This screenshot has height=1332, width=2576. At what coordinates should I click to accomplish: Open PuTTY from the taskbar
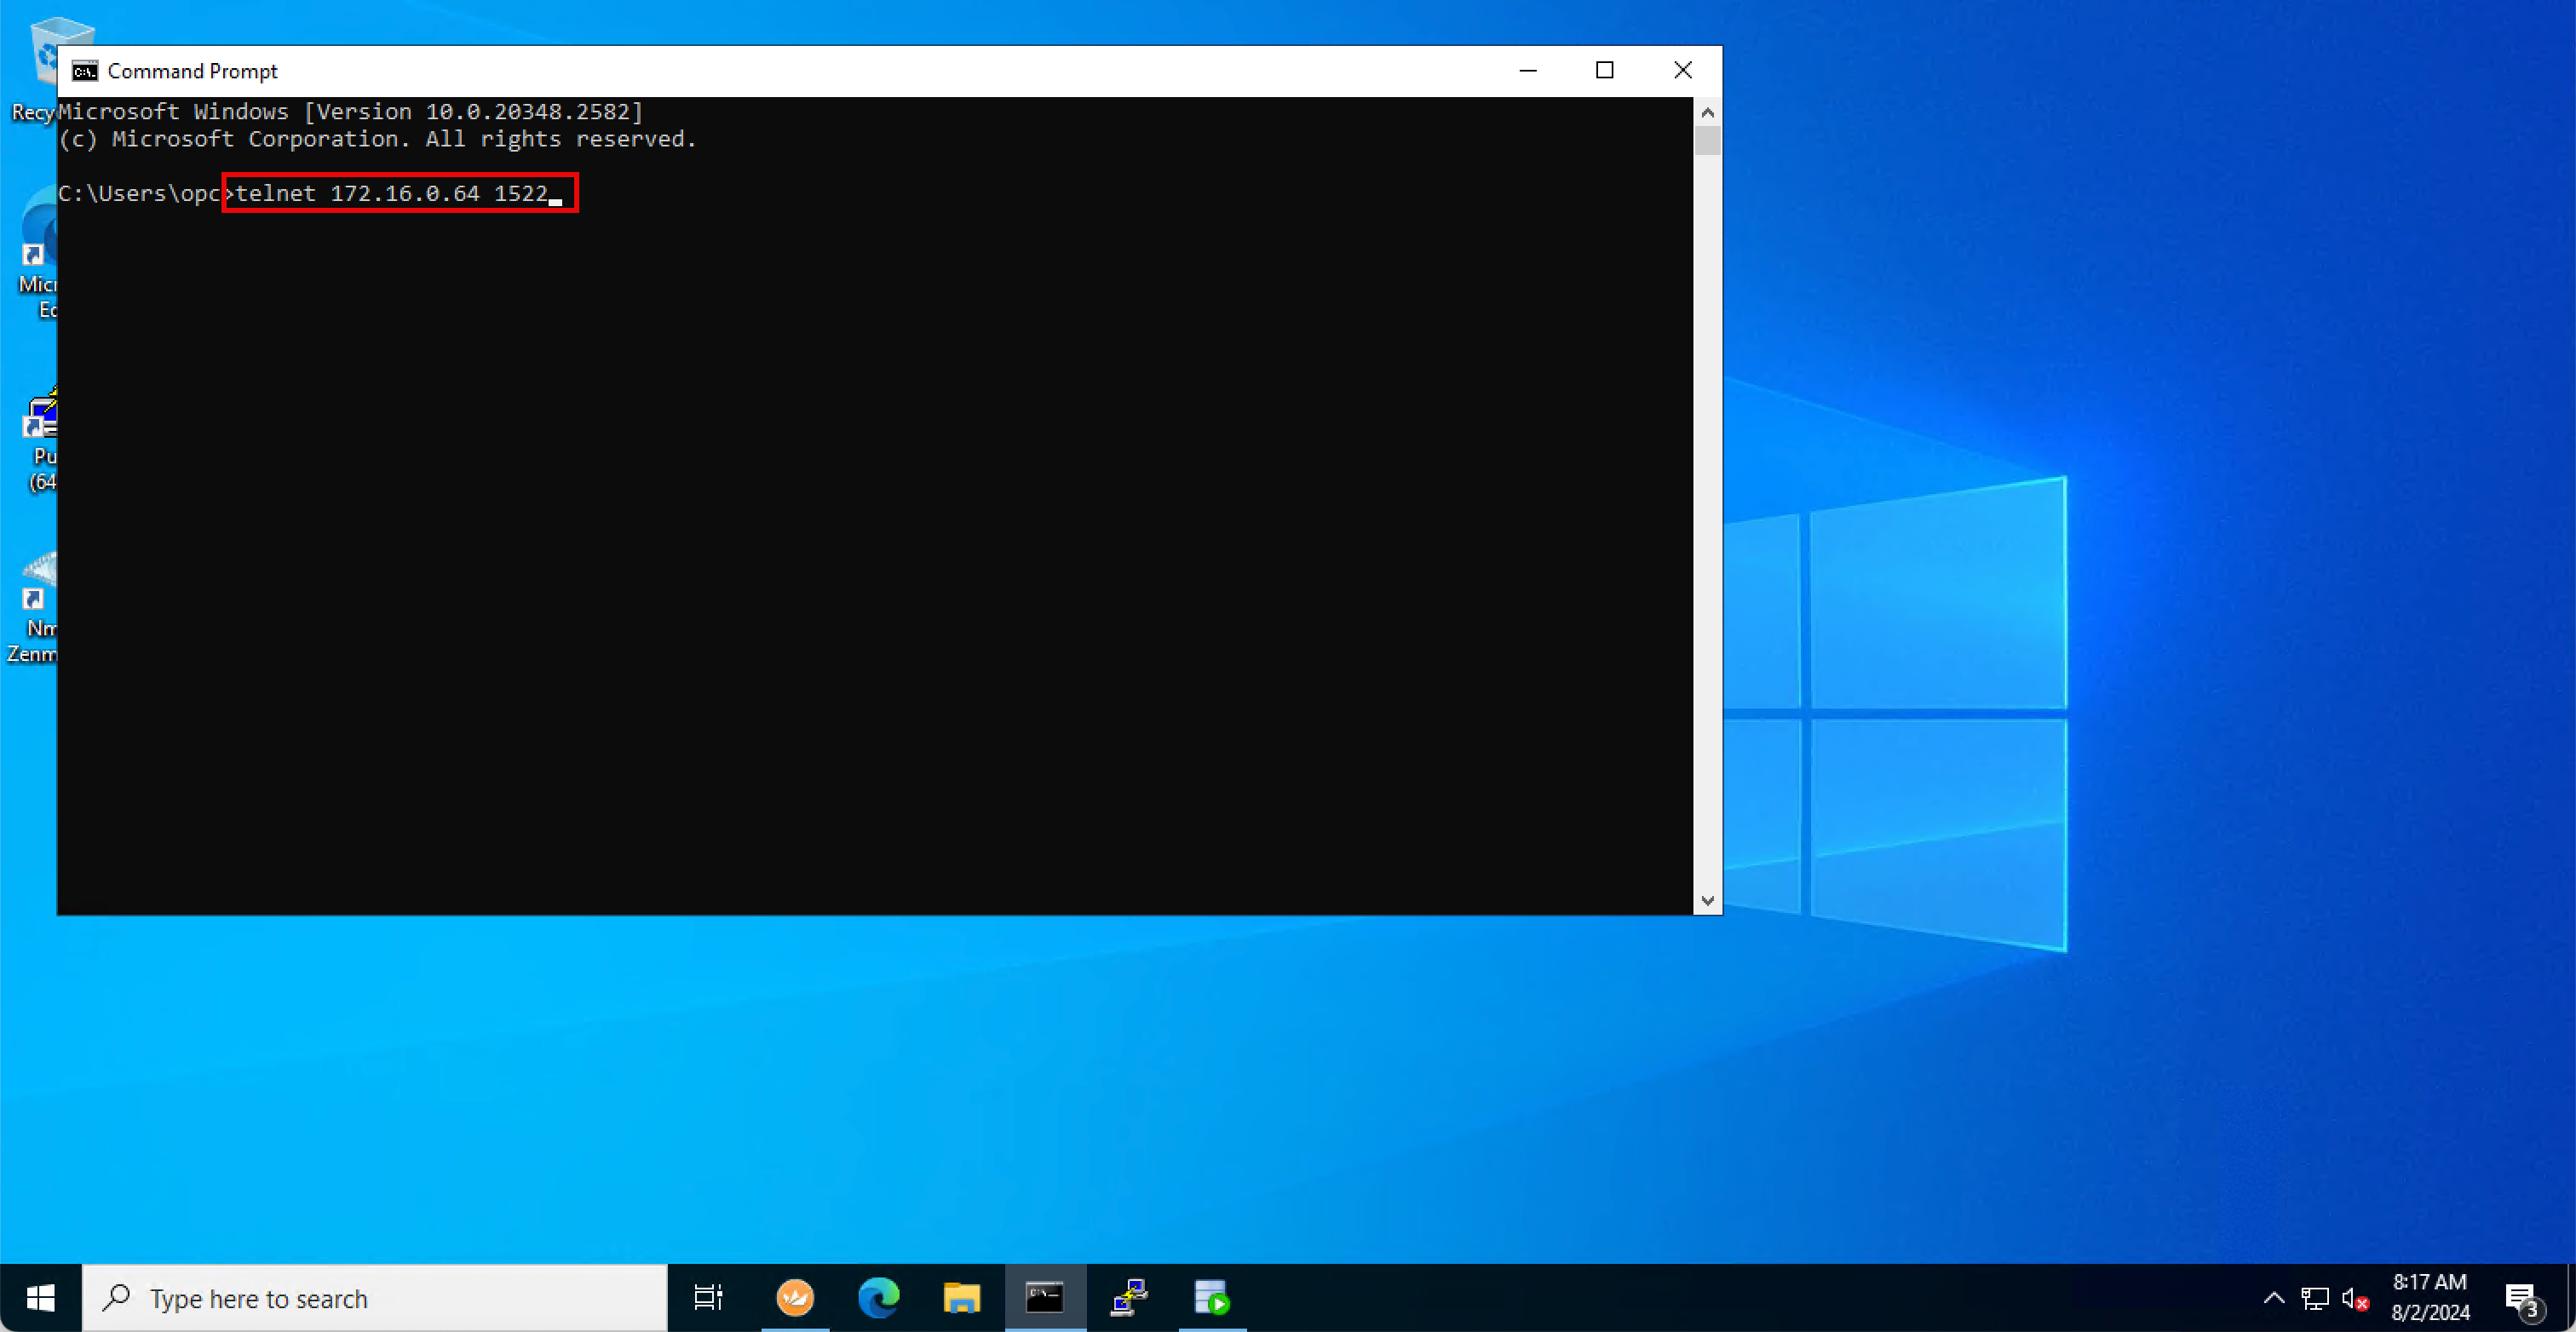[1129, 1298]
